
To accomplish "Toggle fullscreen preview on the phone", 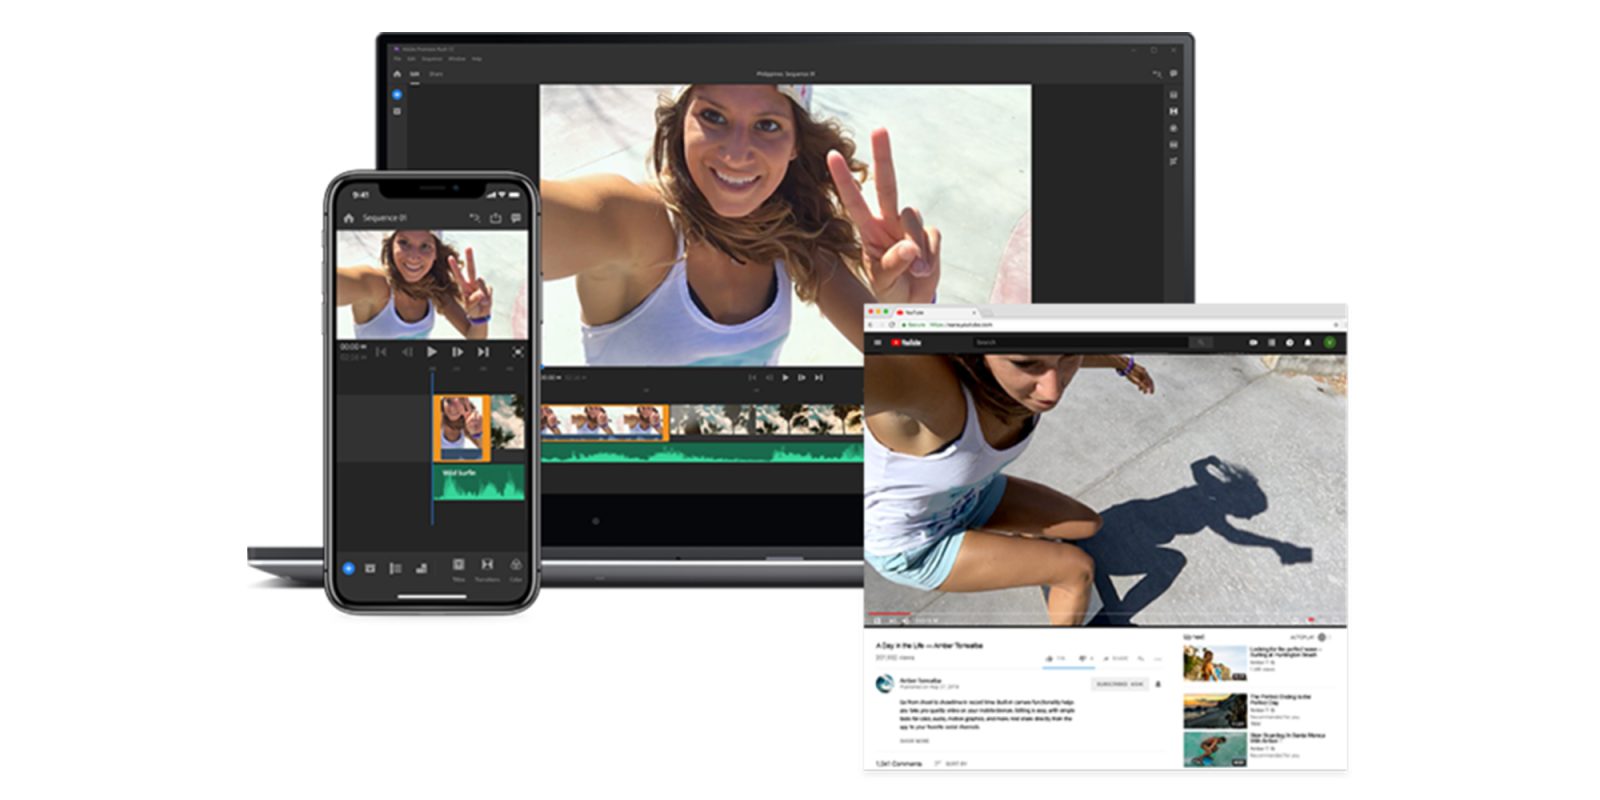I will click(x=517, y=352).
